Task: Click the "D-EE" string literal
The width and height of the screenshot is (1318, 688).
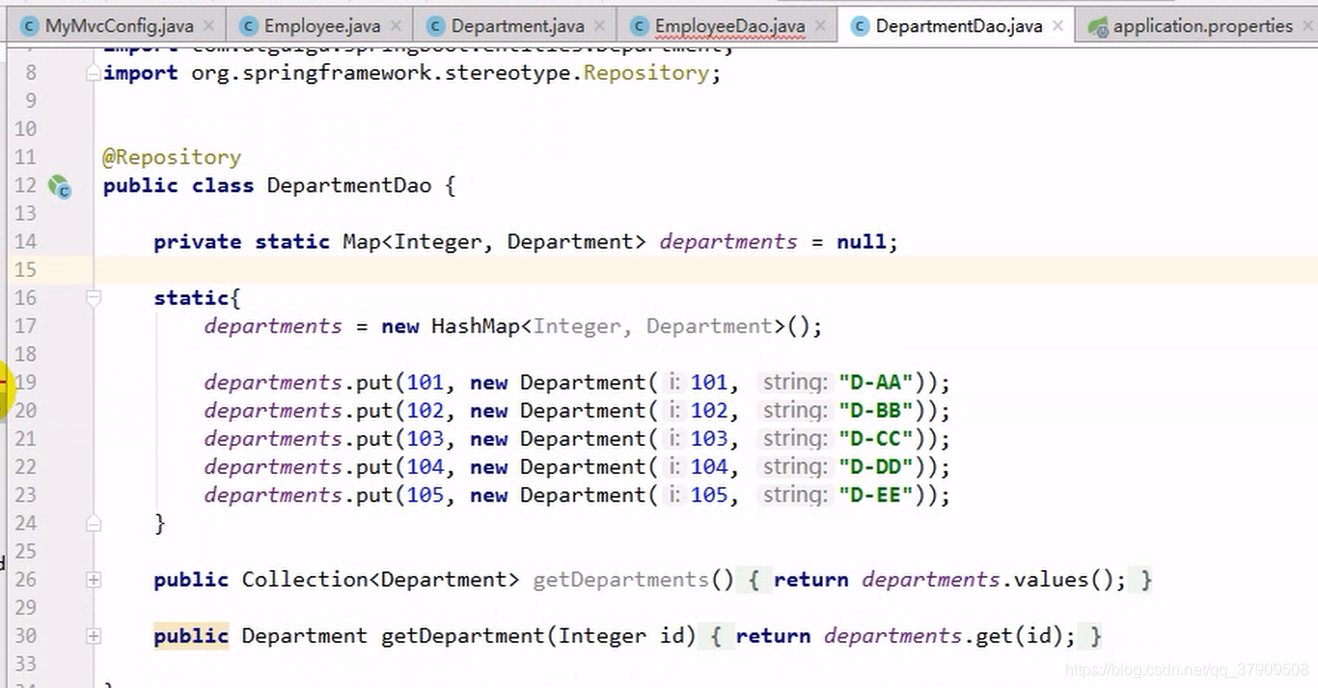Action: (x=877, y=495)
